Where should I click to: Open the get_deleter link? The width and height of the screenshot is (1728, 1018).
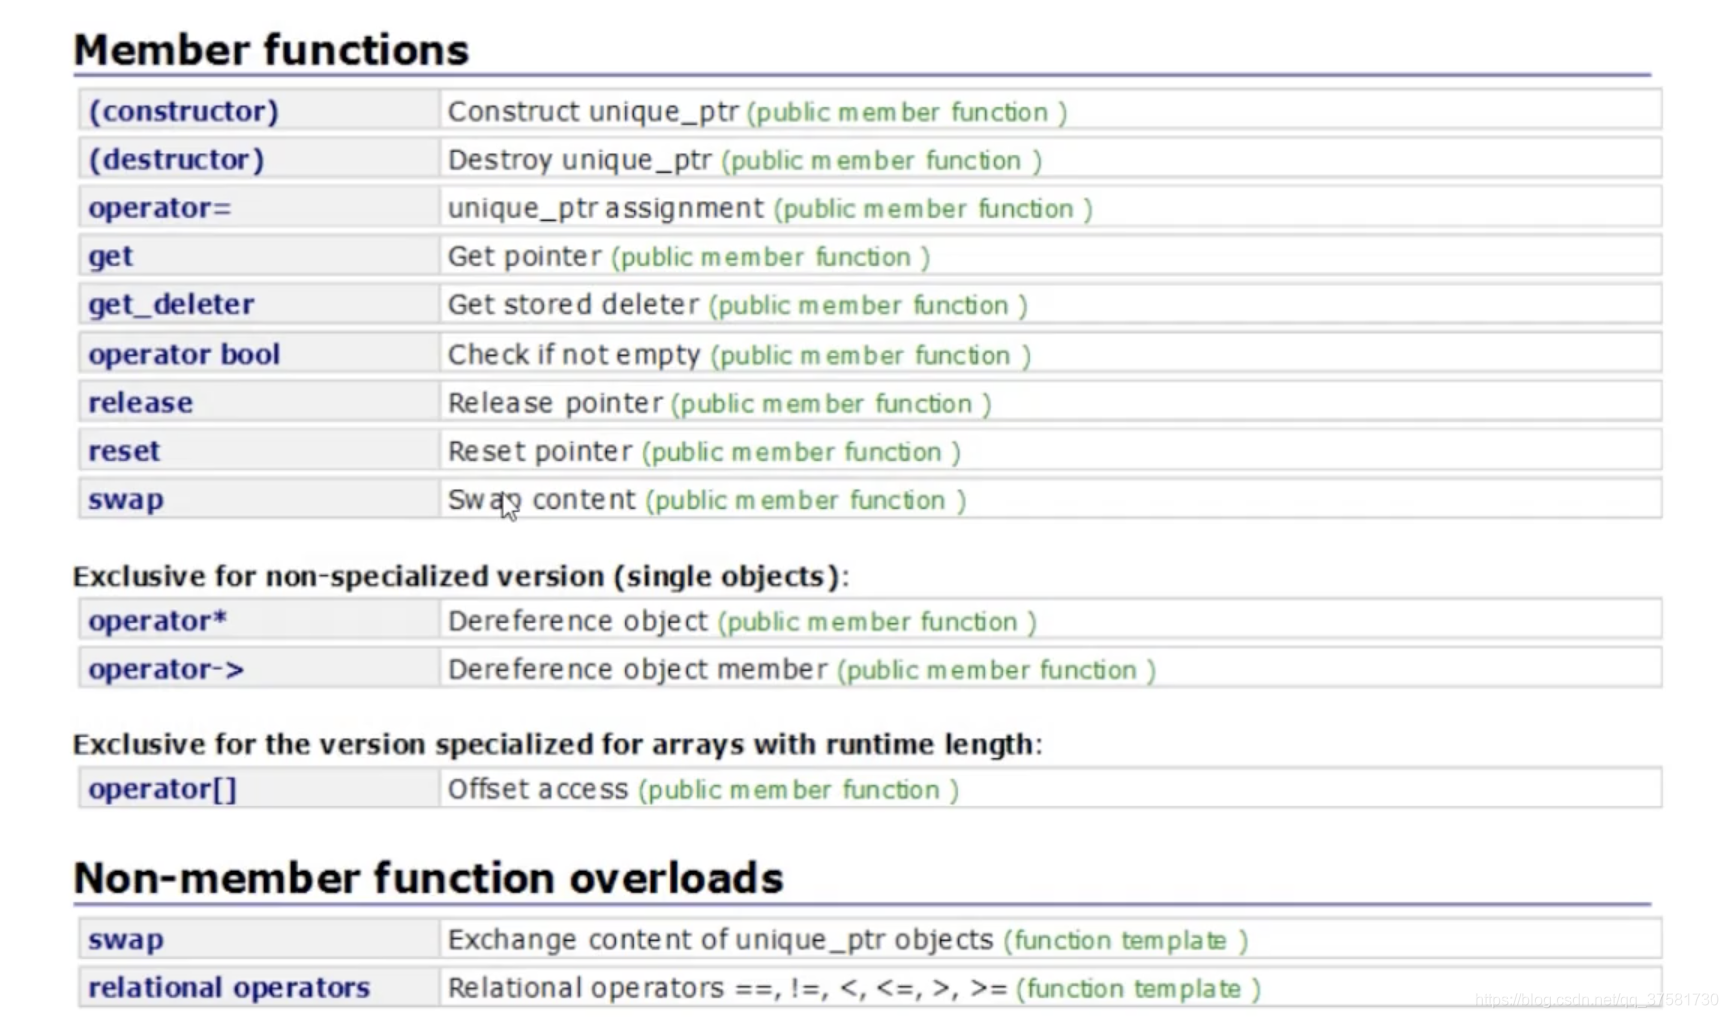171,304
